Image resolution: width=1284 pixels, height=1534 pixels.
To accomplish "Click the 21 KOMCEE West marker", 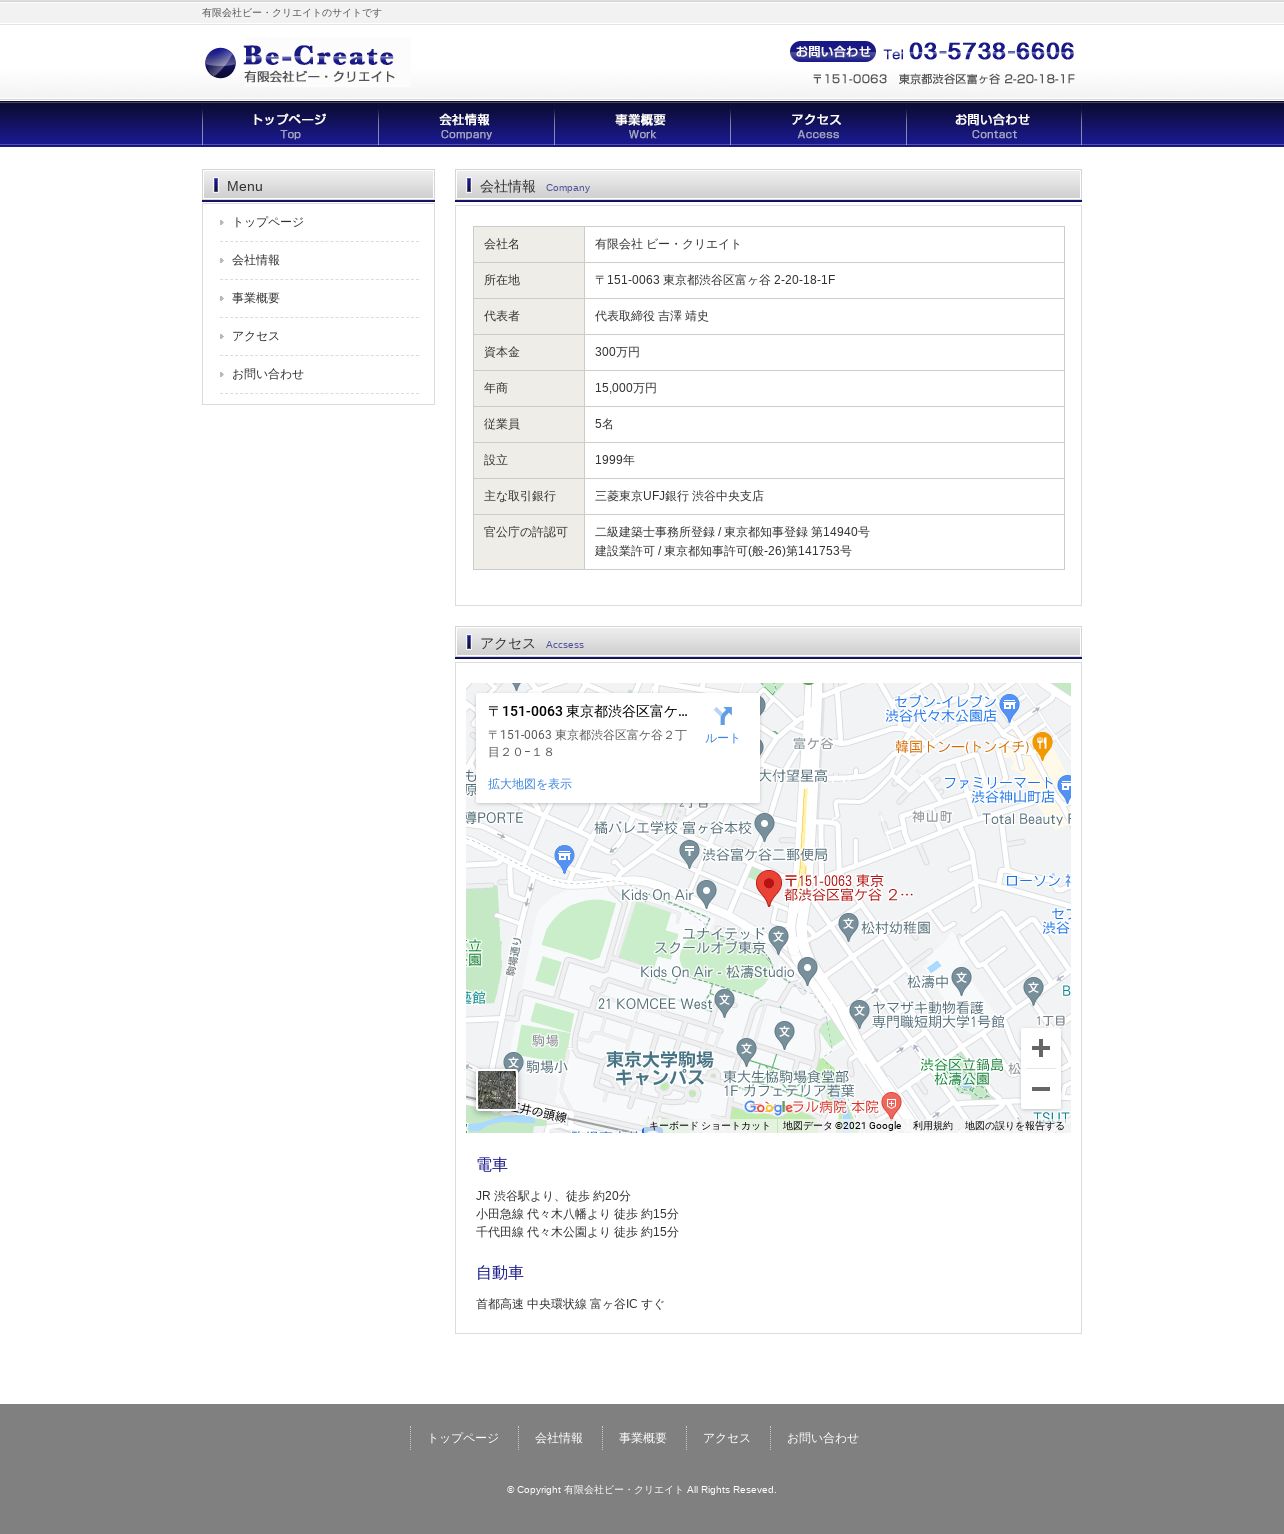I will pyautogui.click(x=725, y=1002).
